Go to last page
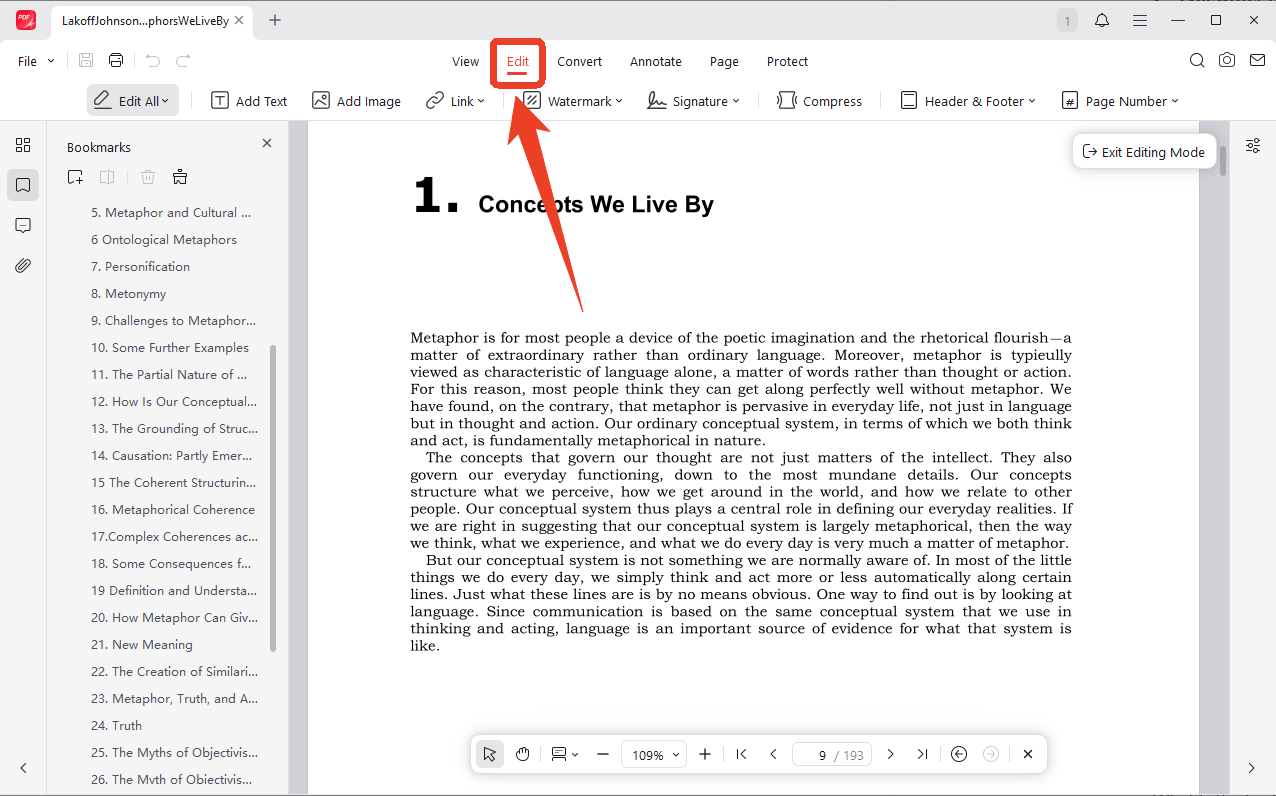1276x796 pixels. click(923, 754)
